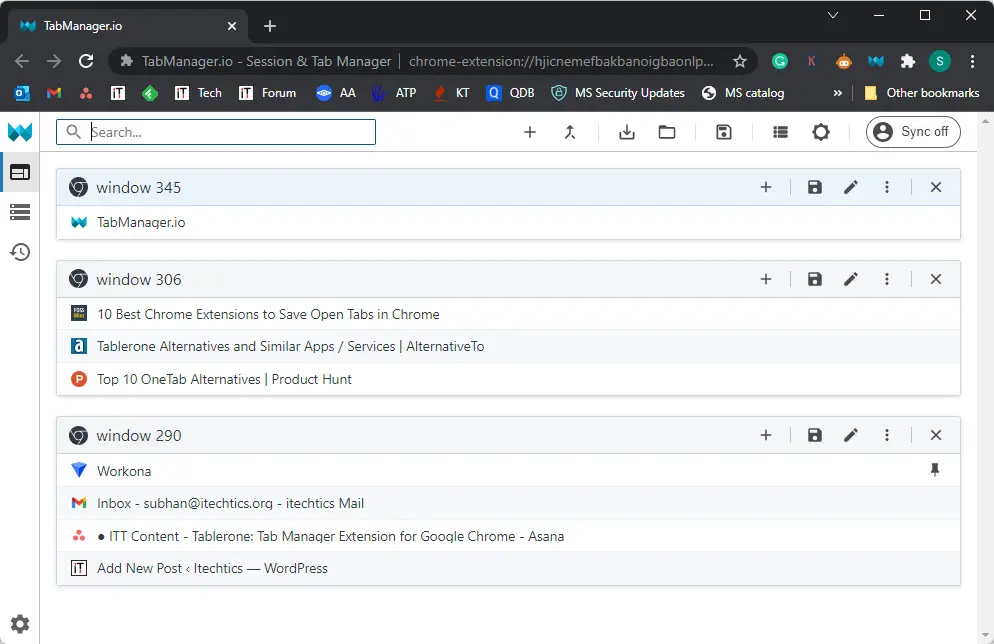Open the Tech bookmark

[198, 93]
